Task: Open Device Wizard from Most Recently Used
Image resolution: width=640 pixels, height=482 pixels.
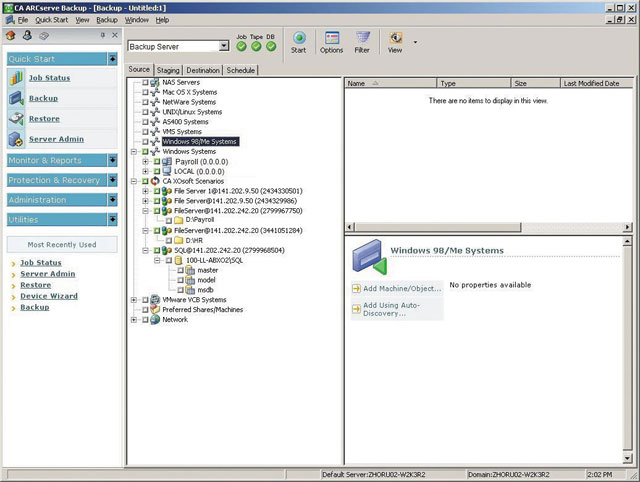Action: [49, 296]
